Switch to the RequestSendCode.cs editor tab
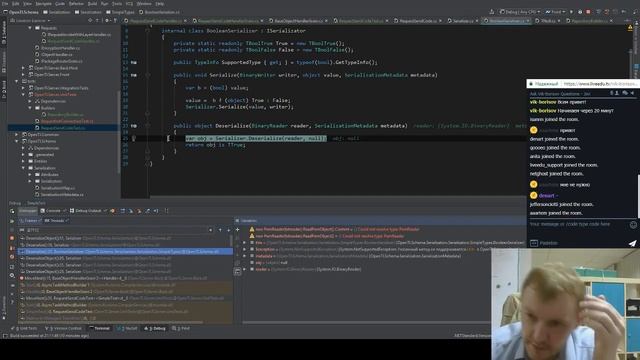640x360 pixels. (418, 20)
